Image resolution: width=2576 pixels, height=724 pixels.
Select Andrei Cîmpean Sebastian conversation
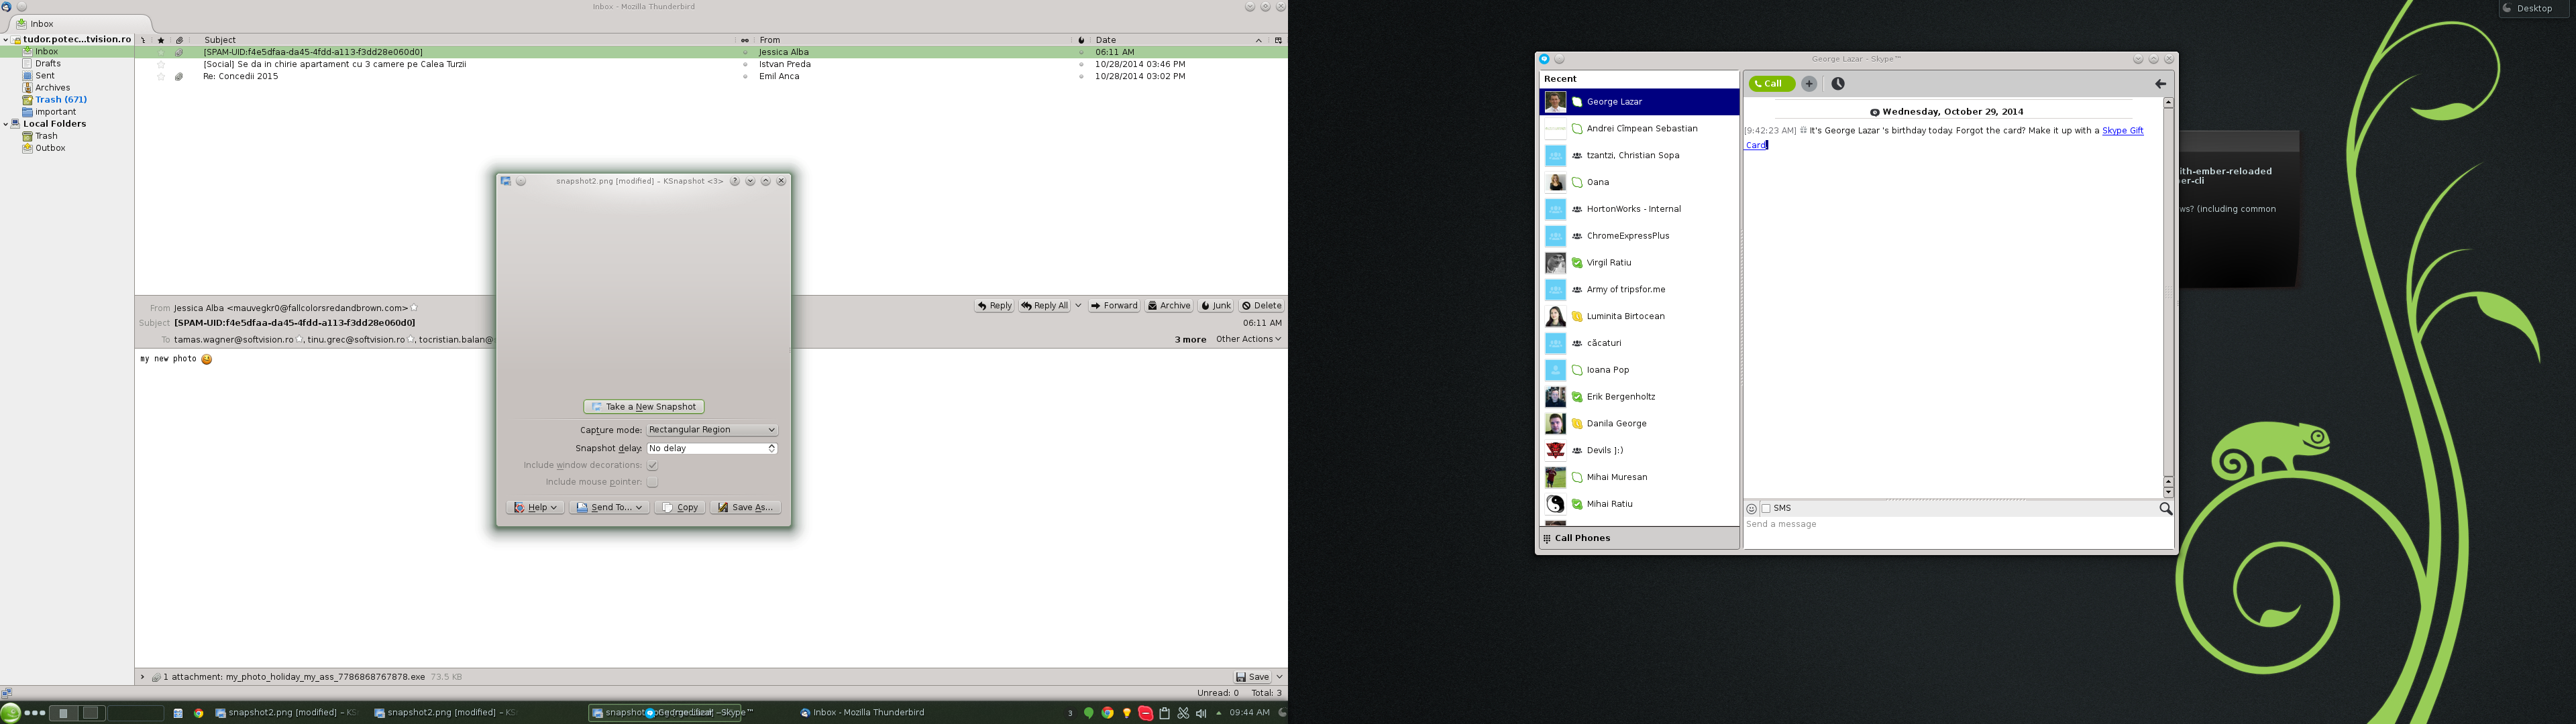click(1639, 129)
